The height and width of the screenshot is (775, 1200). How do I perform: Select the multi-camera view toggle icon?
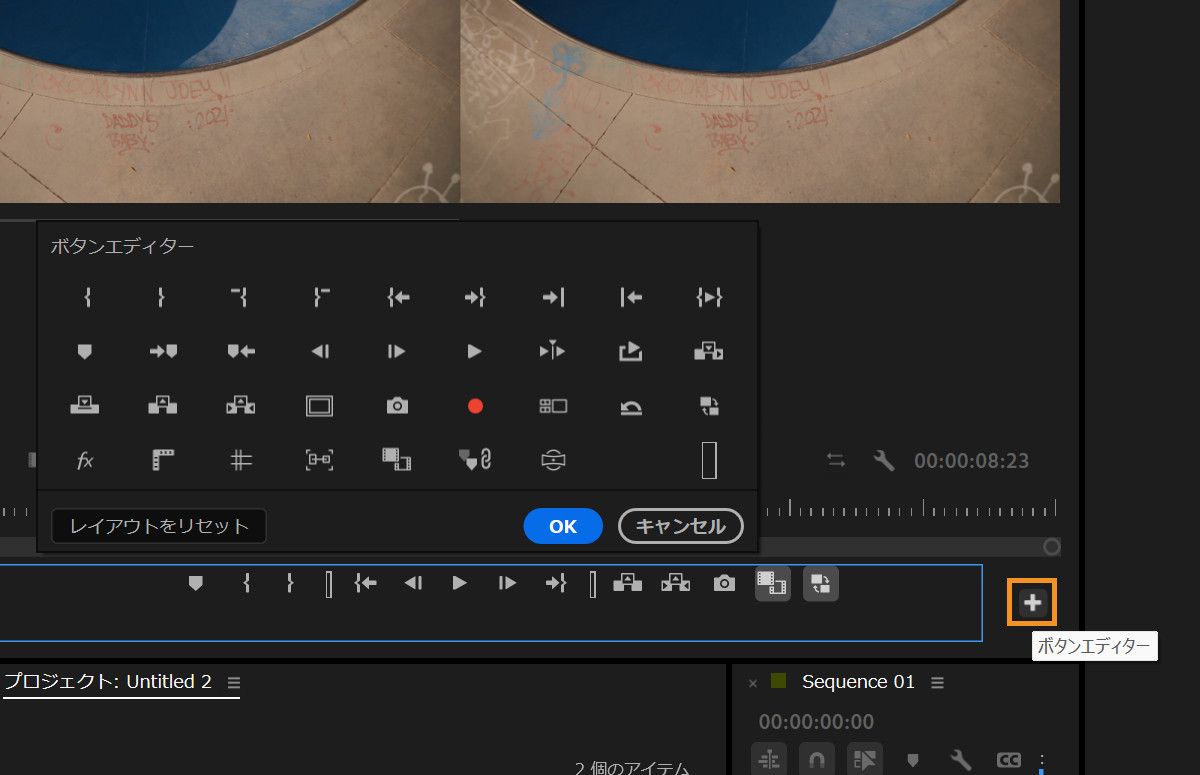(553, 406)
